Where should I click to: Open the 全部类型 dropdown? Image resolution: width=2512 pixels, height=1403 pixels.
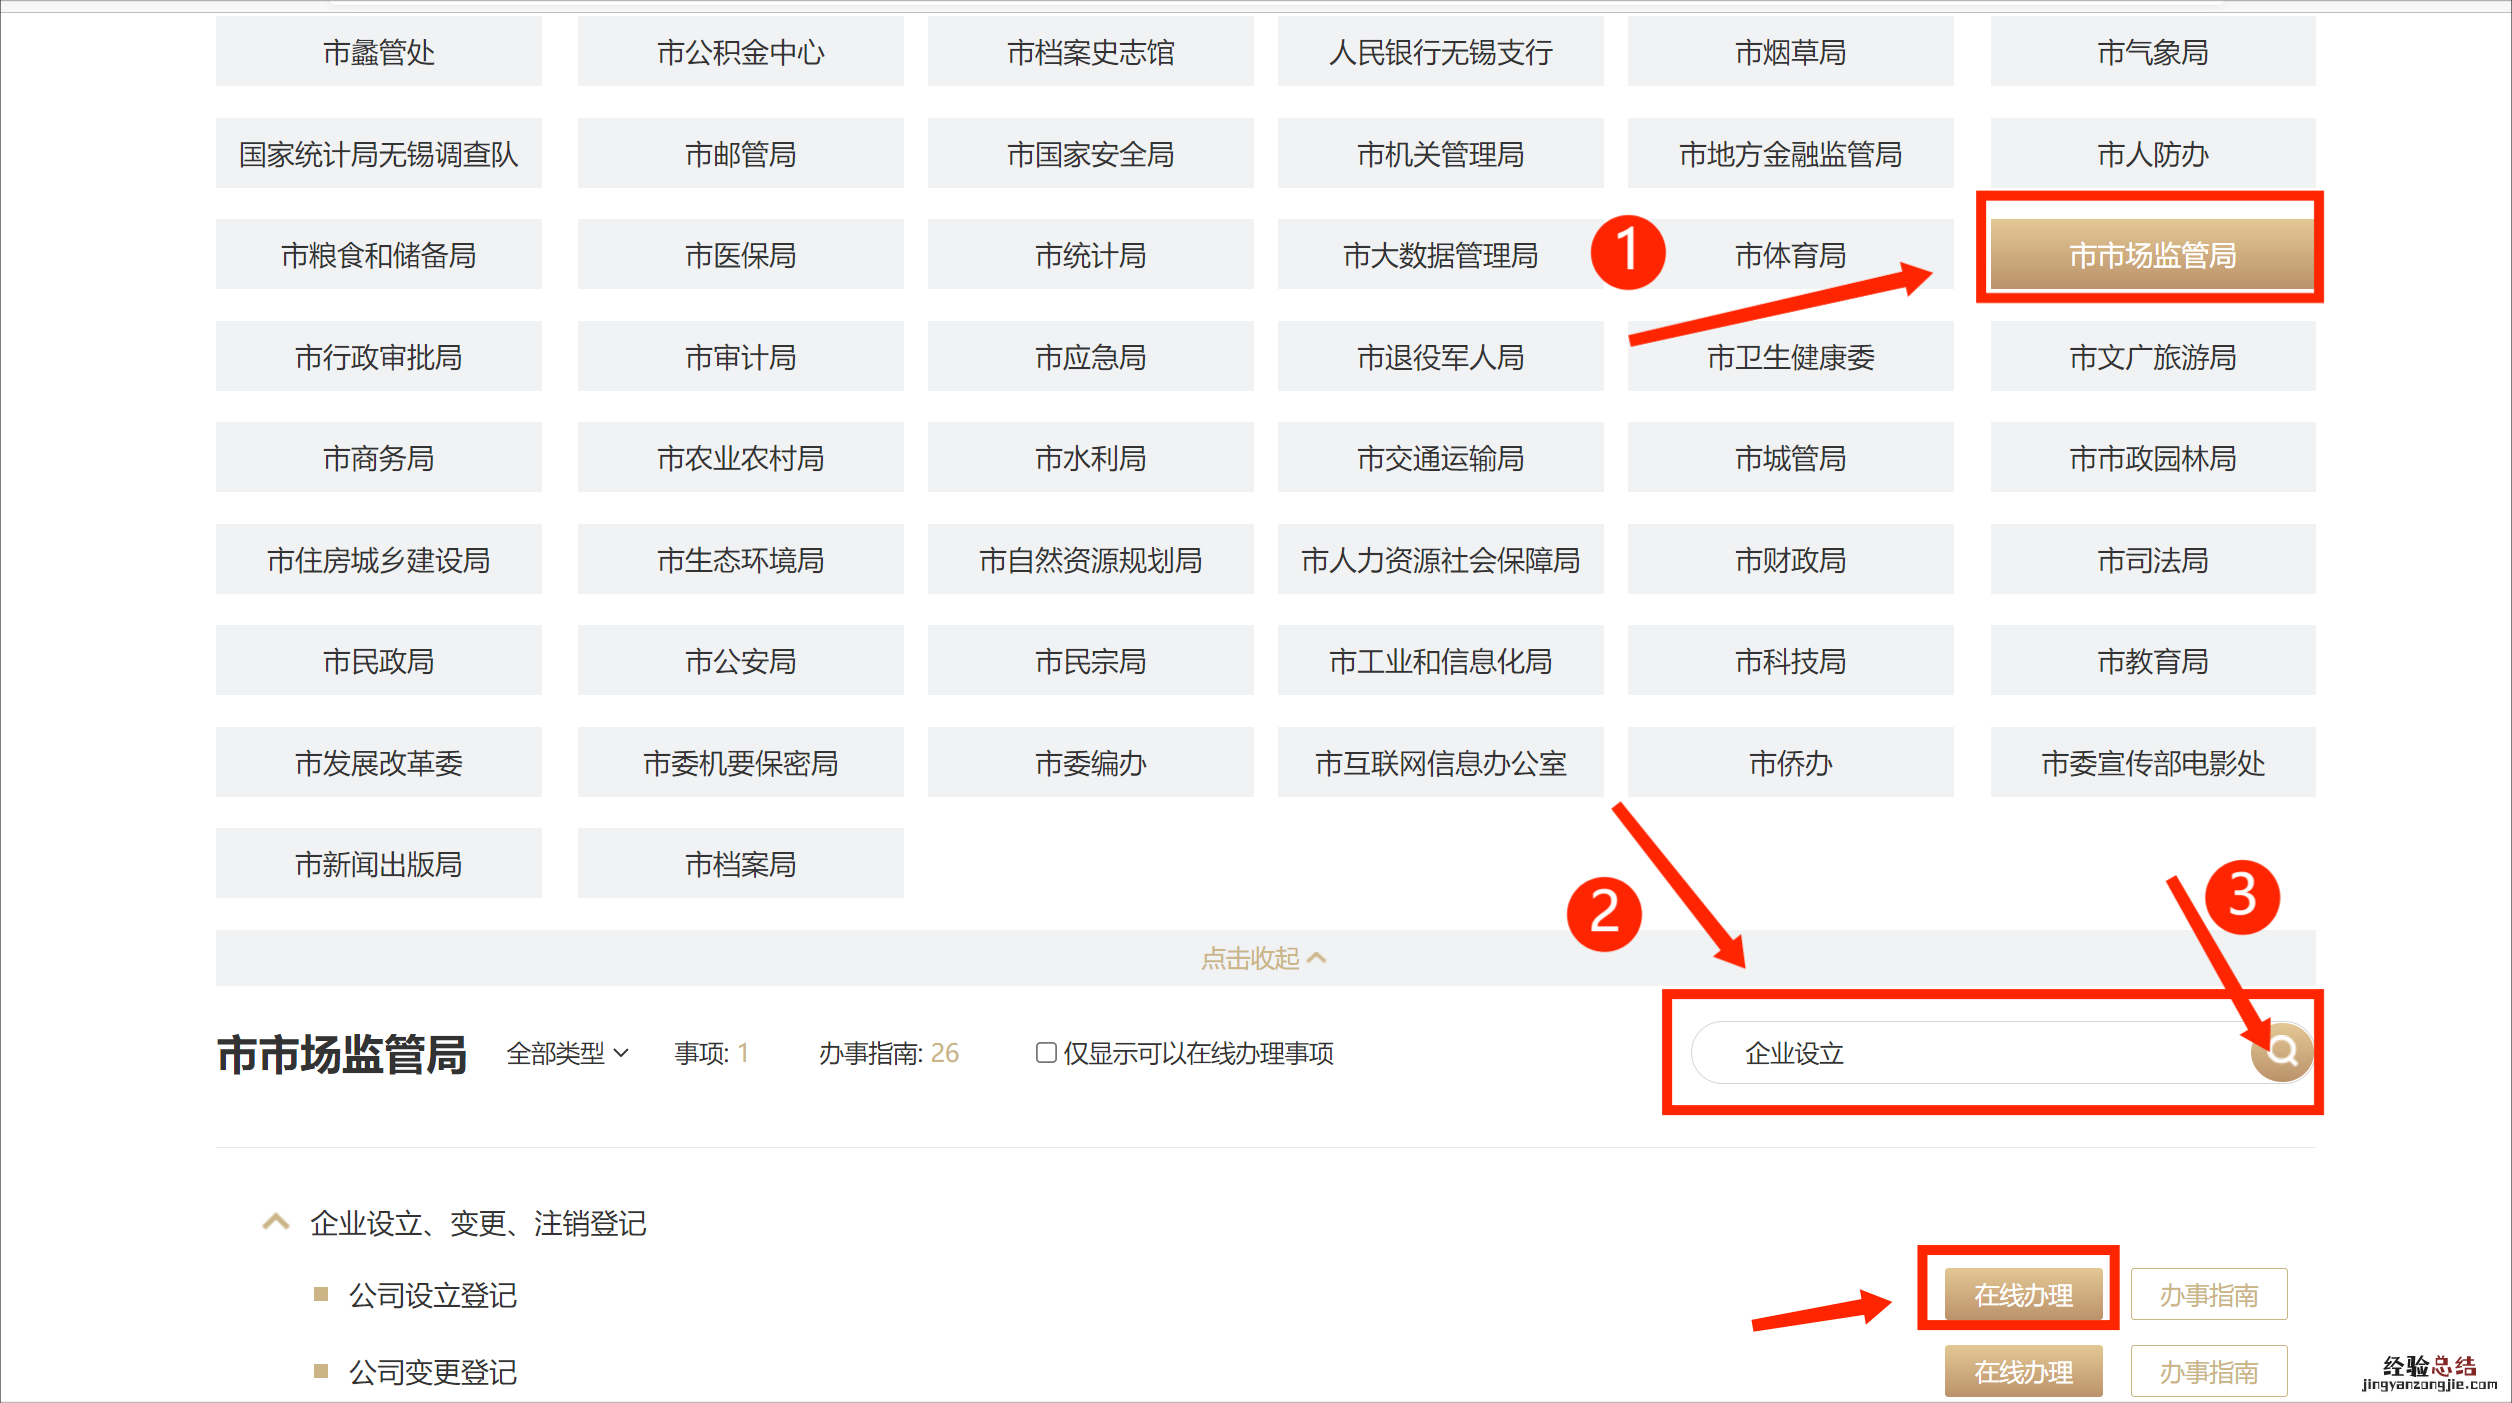[567, 1053]
